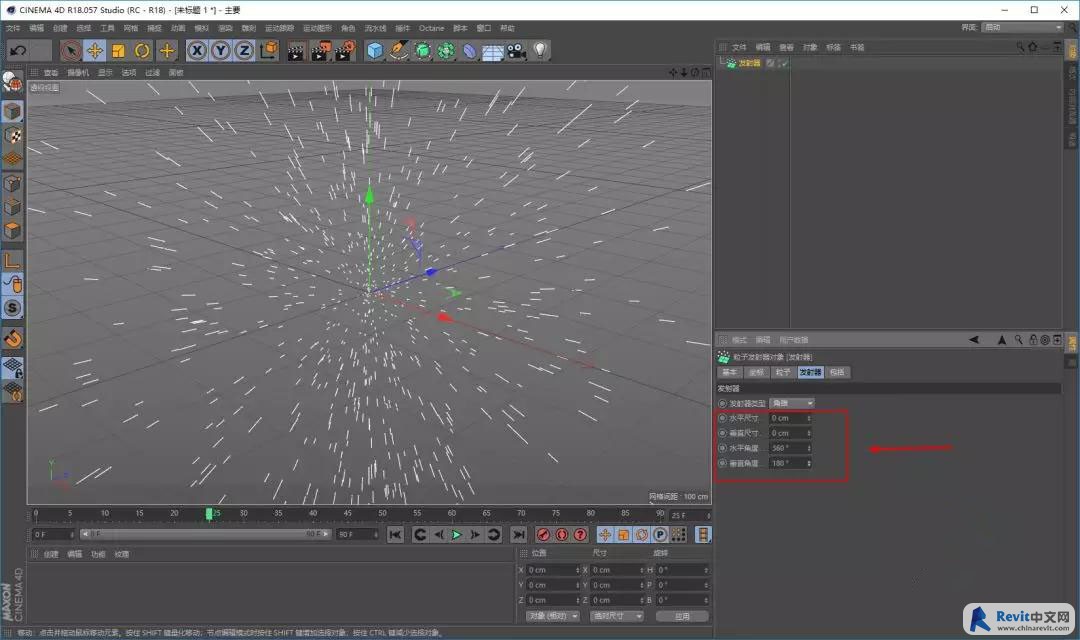This screenshot has width=1080, height=640.
Task: Go to the end of the timeline
Action: pyautogui.click(x=519, y=535)
